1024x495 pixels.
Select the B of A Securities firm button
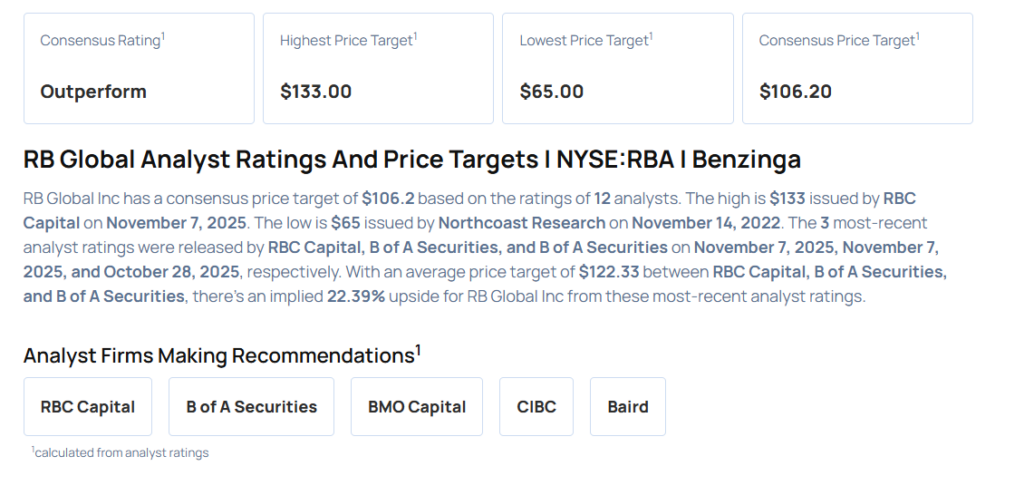coord(251,407)
